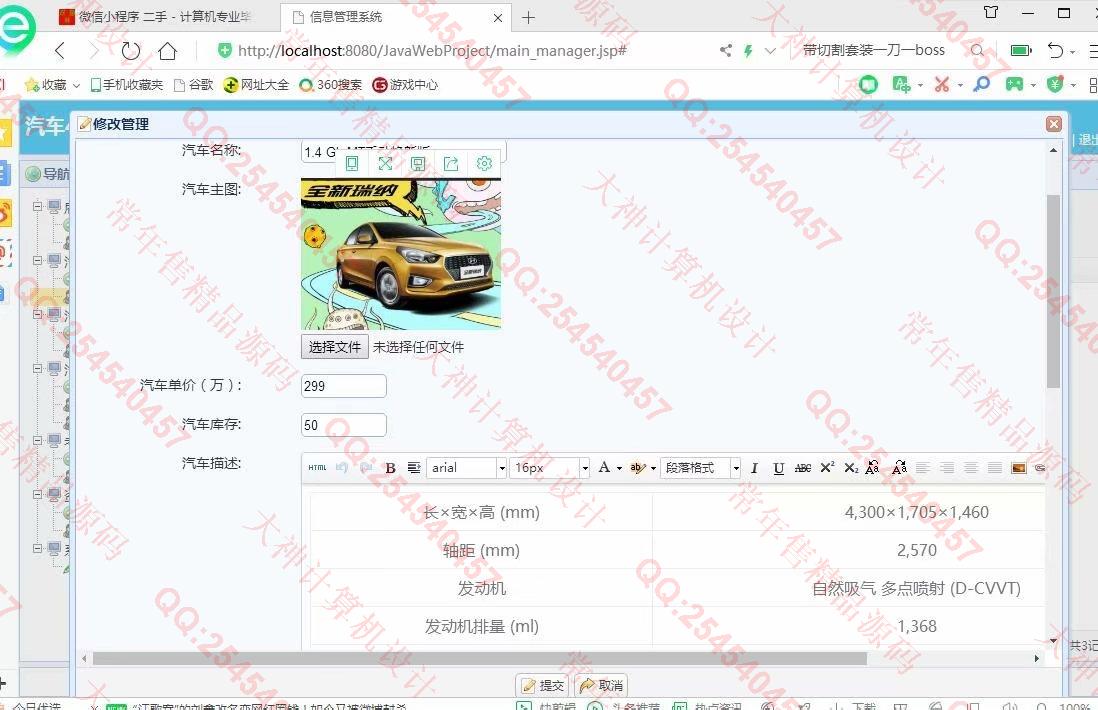Open the 收藏 favorites bookmark menu
Screen dimensions: 1098x710
[x=52, y=85]
